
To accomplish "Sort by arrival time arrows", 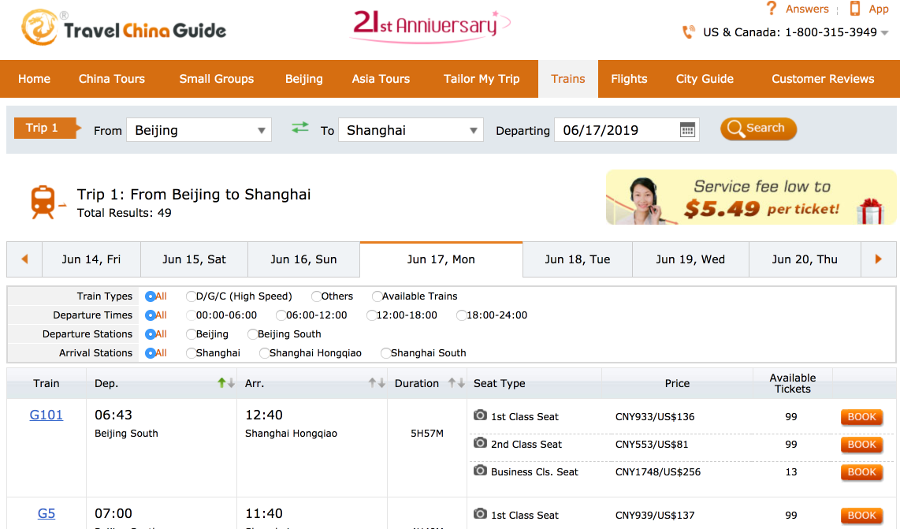I will coord(377,383).
